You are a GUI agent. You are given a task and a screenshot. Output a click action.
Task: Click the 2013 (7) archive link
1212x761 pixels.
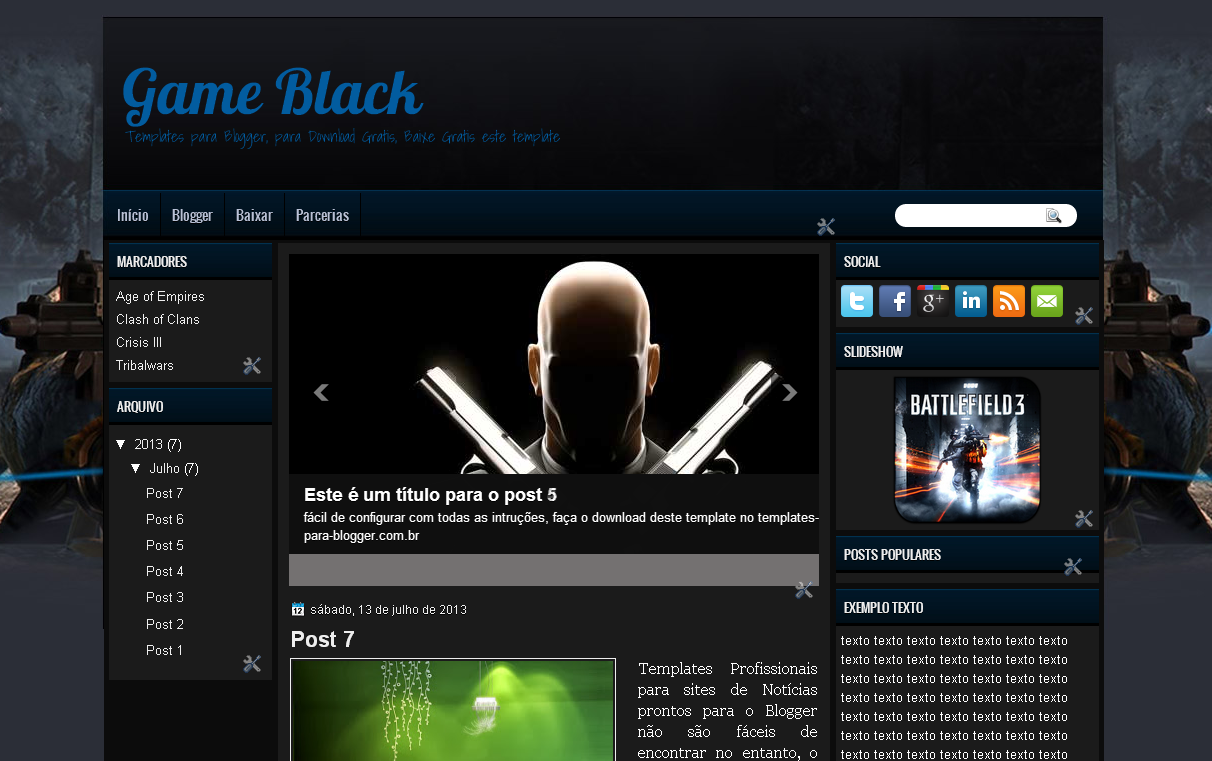(158, 444)
